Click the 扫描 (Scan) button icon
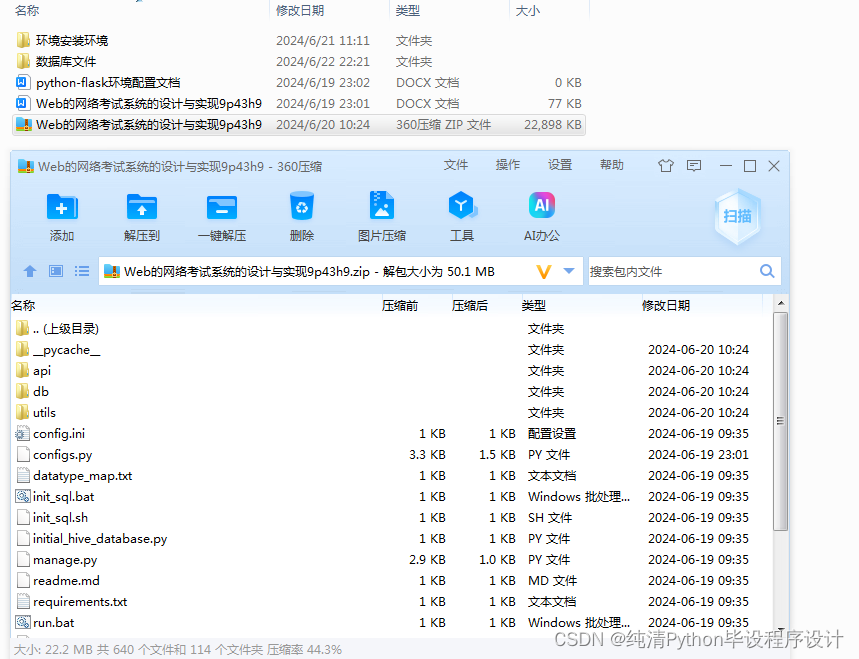Viewport: 859px width, 659px height. tap(737, 215)
